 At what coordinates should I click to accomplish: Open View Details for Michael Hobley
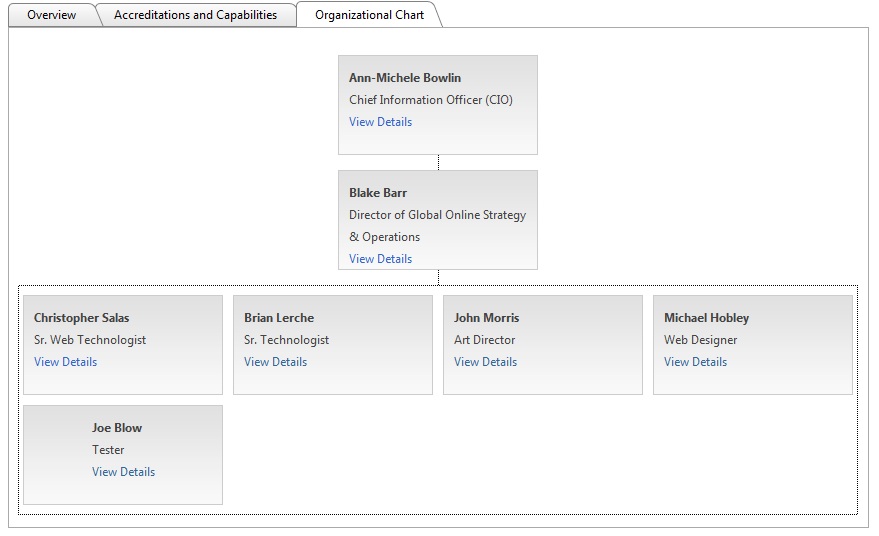tap(695, 362)
